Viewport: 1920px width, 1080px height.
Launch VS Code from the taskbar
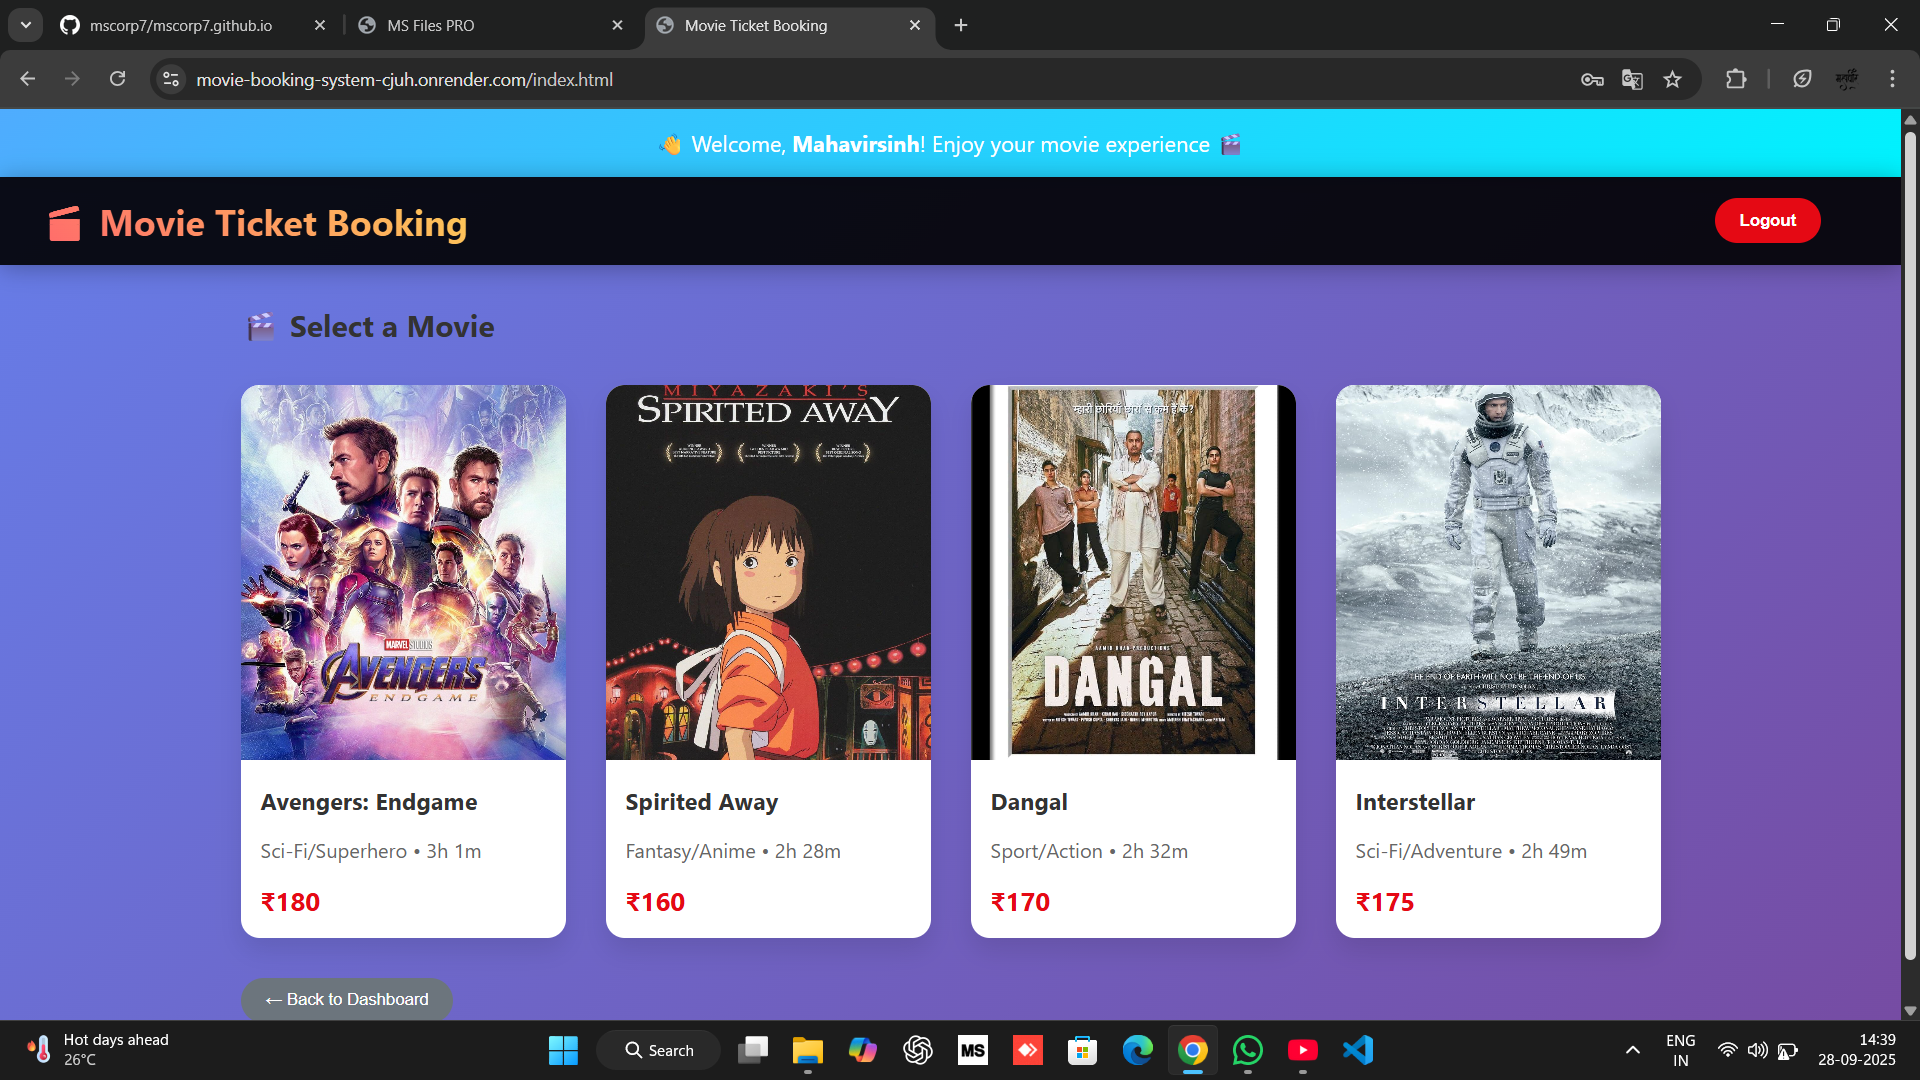tap(1356, 1050)
